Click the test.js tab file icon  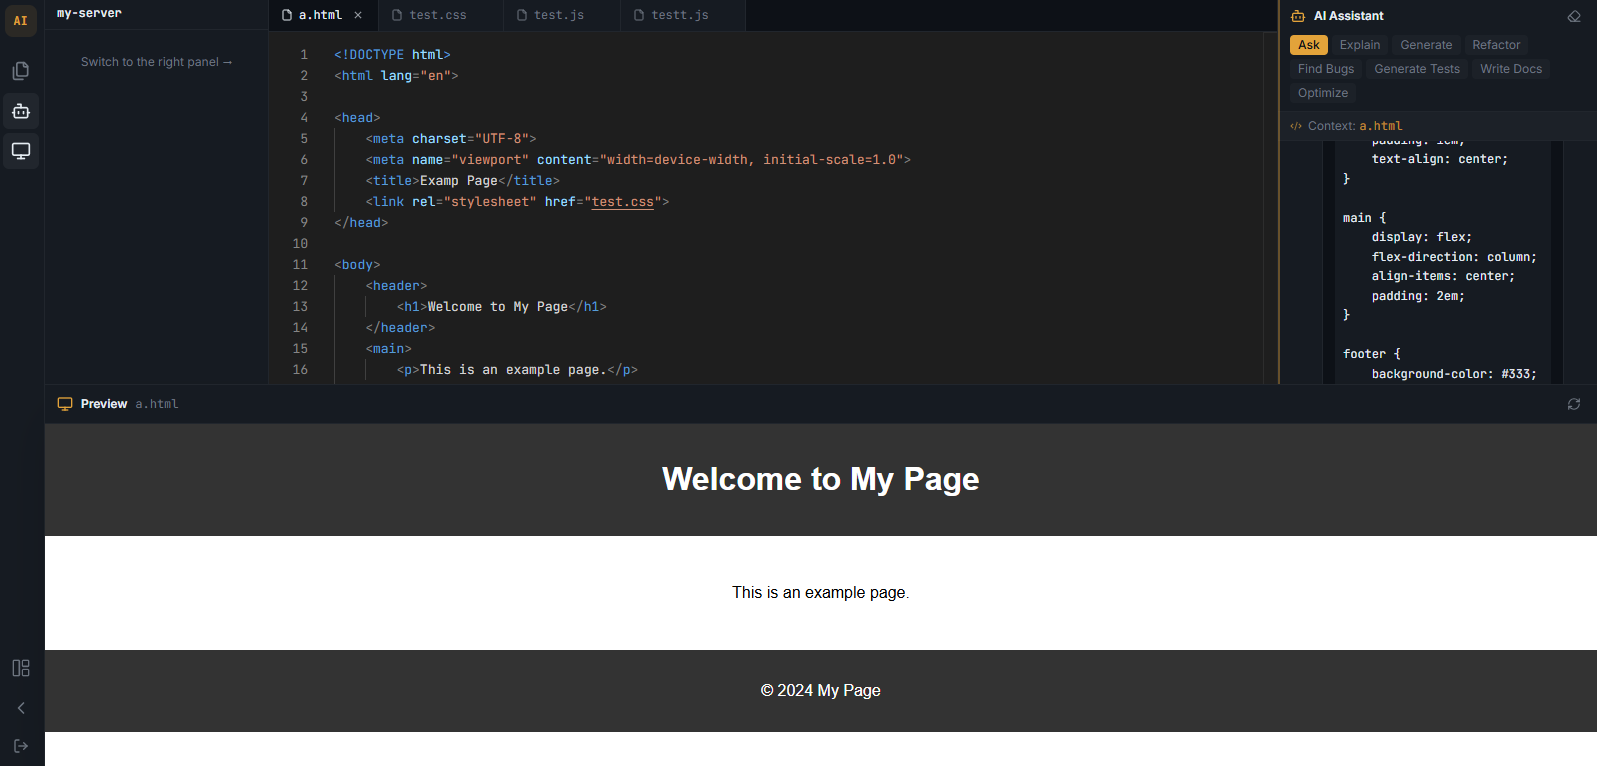click(x=522, y=15)
